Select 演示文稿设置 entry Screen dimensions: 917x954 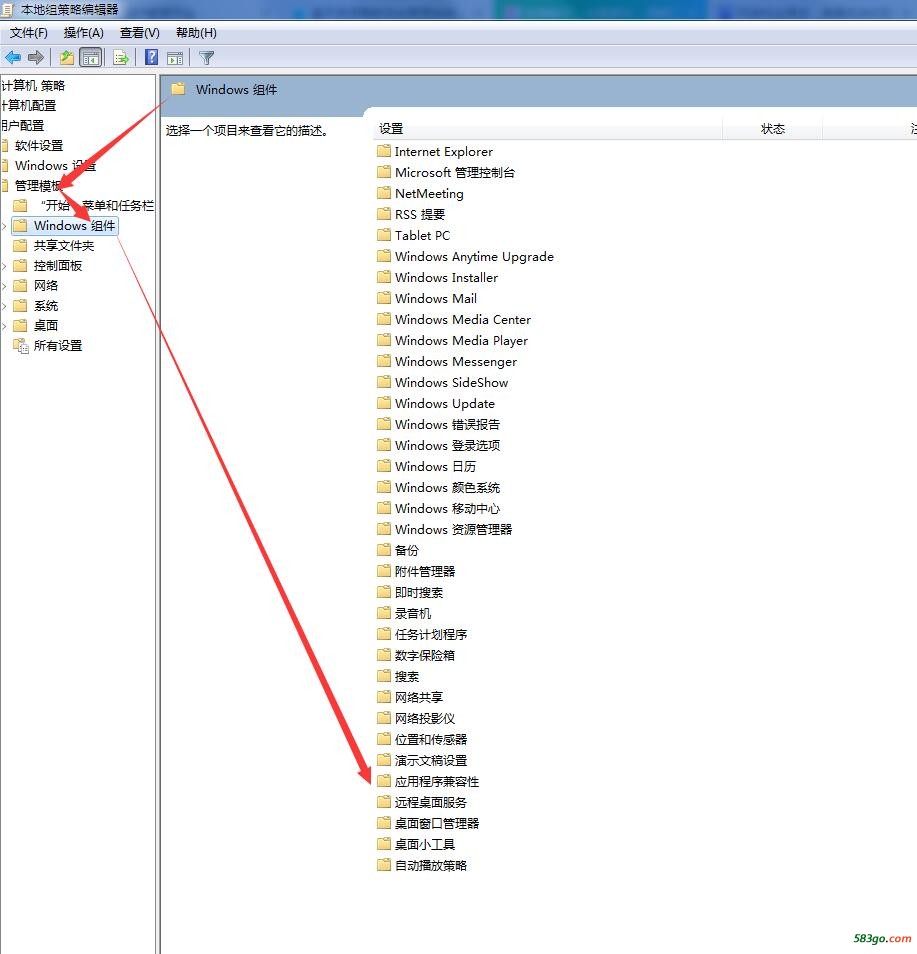click(431, 760)
